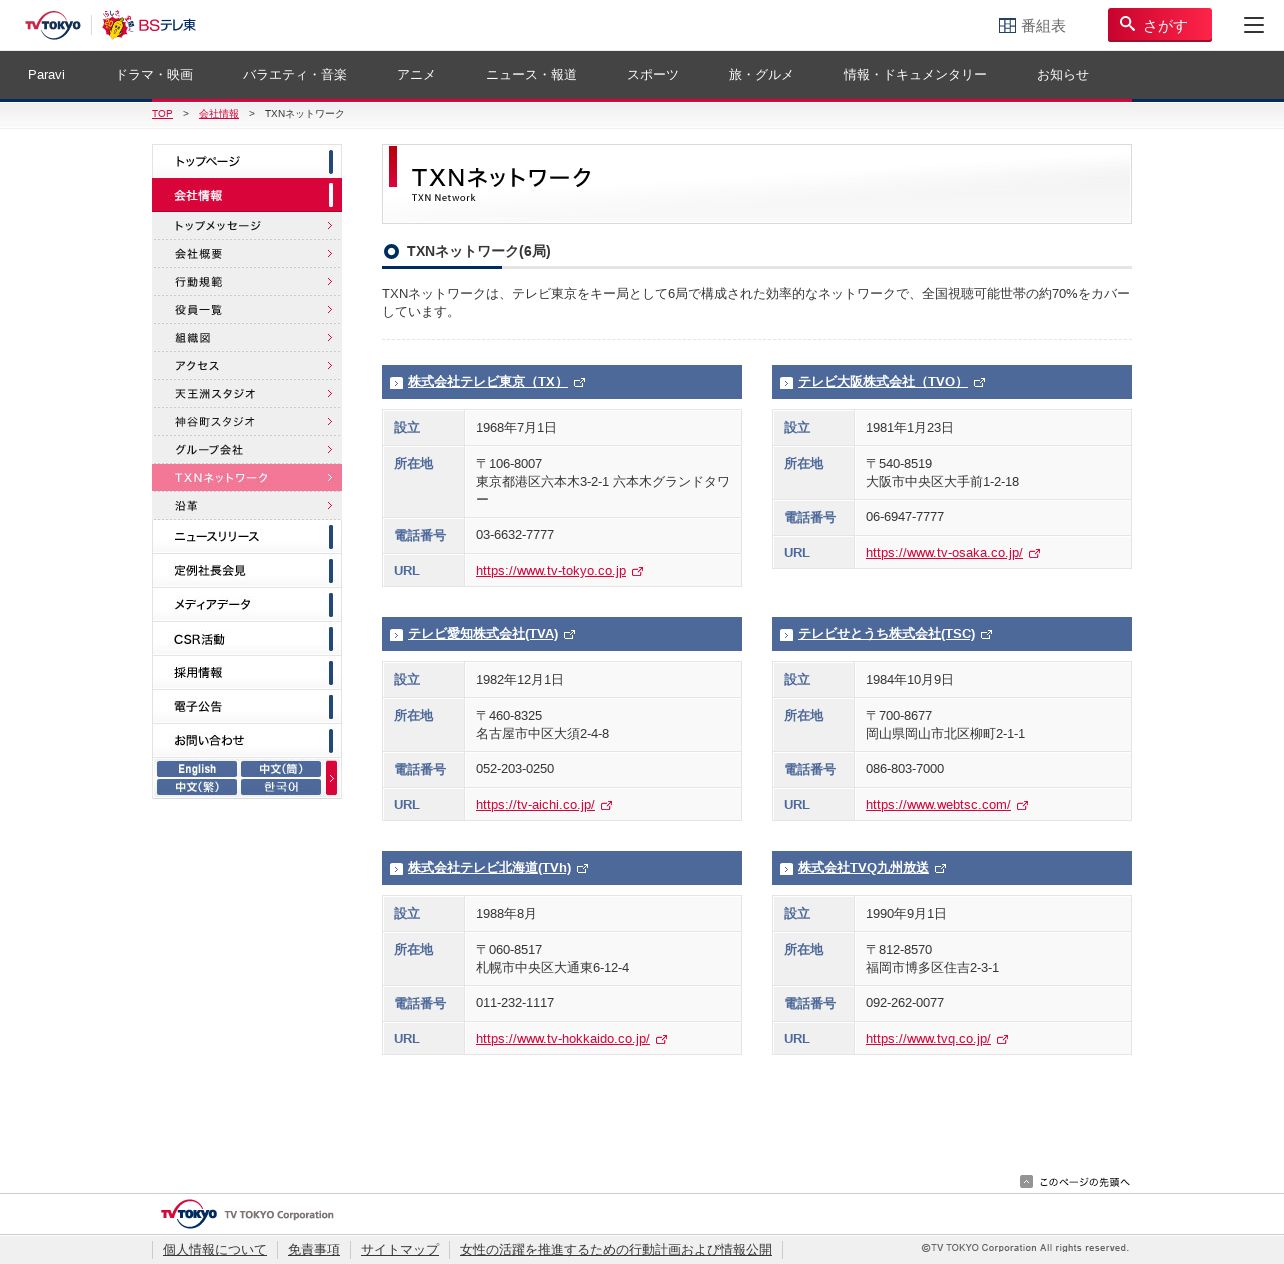Visit https://www.webtsc.com/ URL
The width and height of the screenshot is (1284, 1264).
click(938, 805)
